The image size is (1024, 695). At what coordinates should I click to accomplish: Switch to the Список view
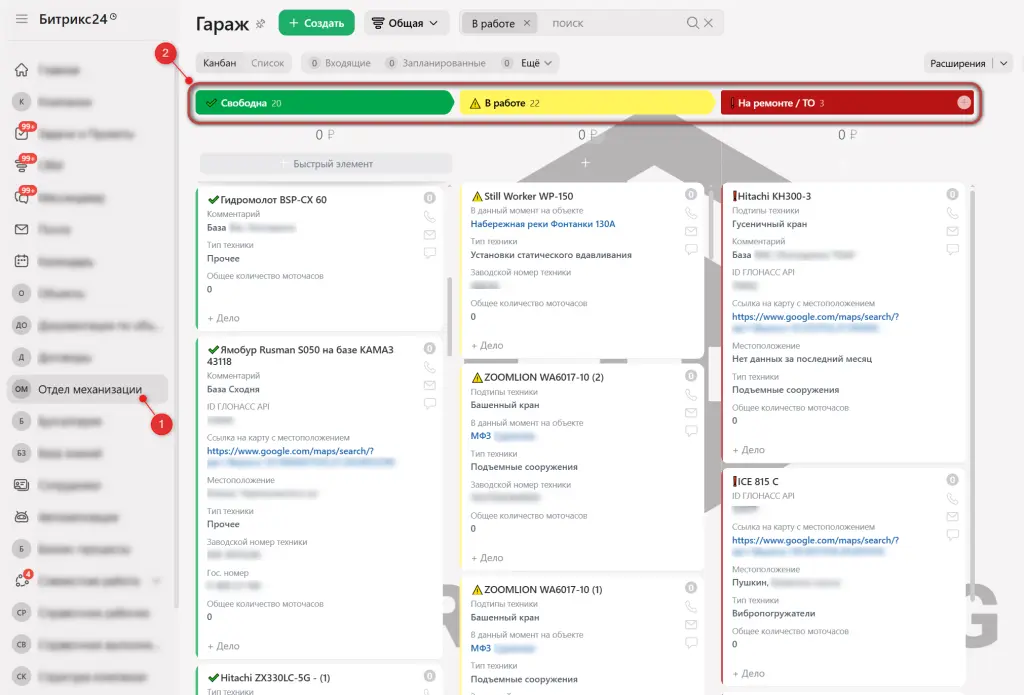[268, 63]
